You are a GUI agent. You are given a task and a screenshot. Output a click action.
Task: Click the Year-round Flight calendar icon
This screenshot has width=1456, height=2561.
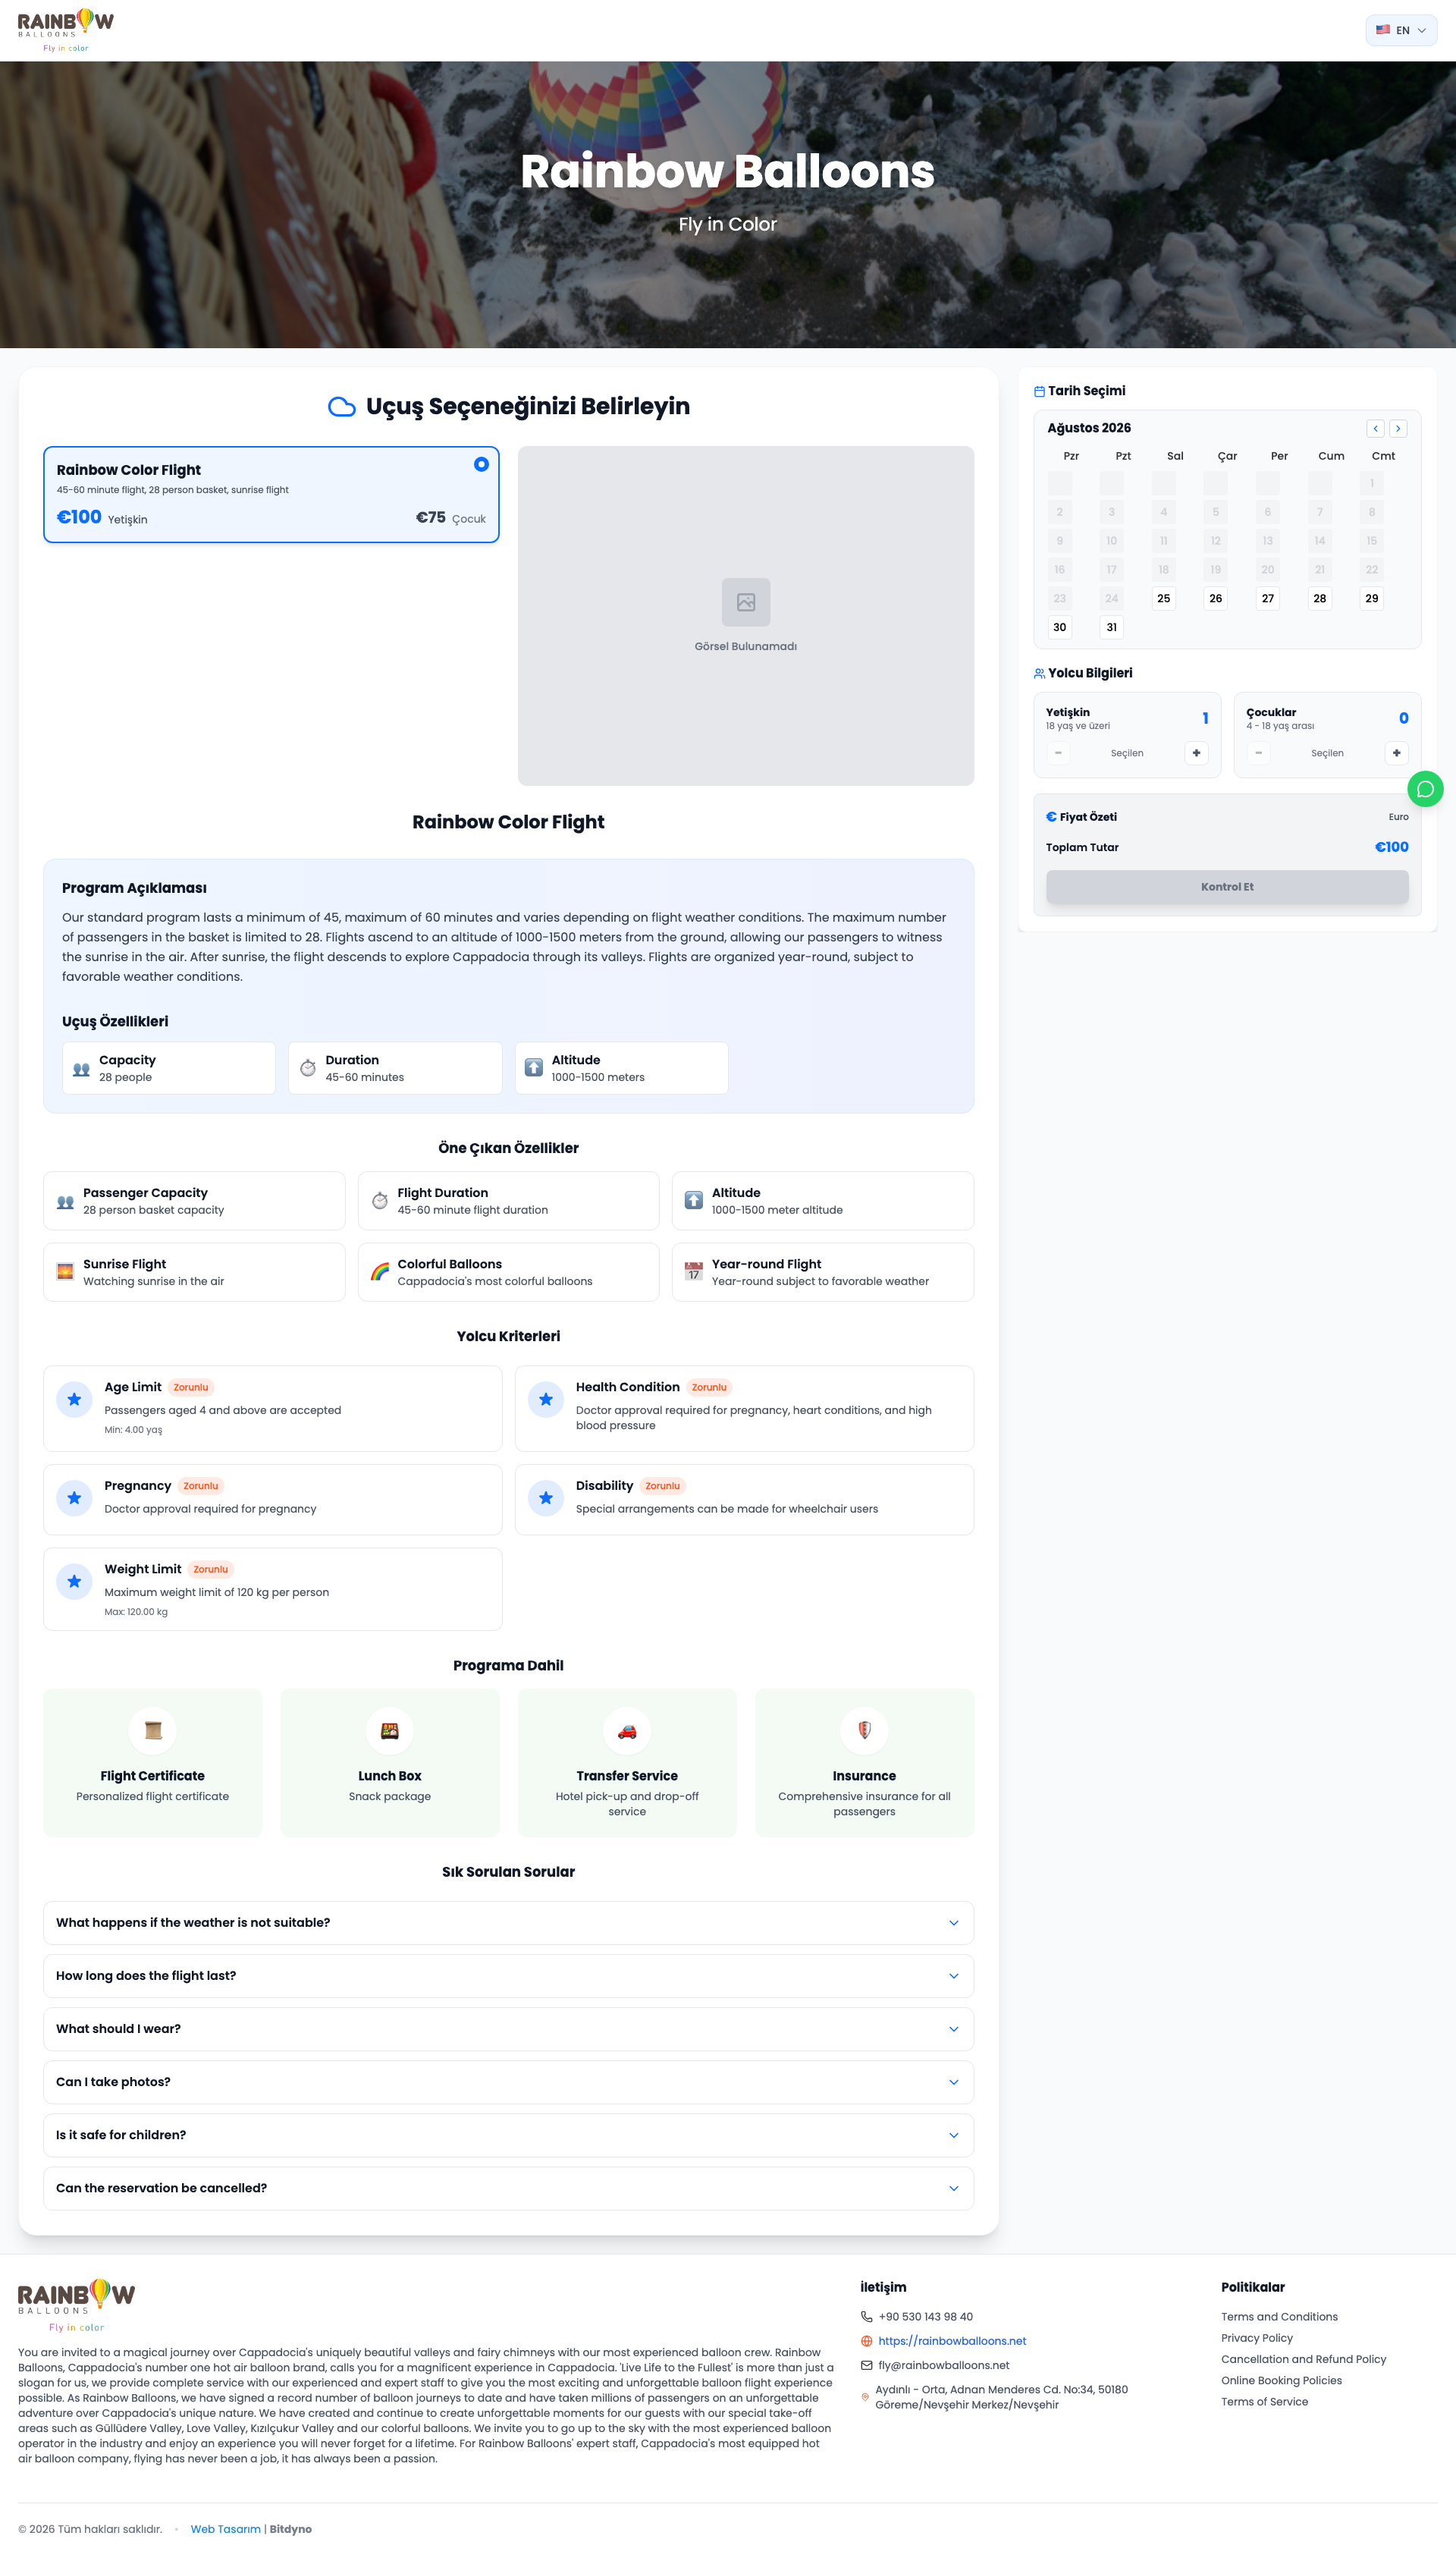coord(694,1271)
